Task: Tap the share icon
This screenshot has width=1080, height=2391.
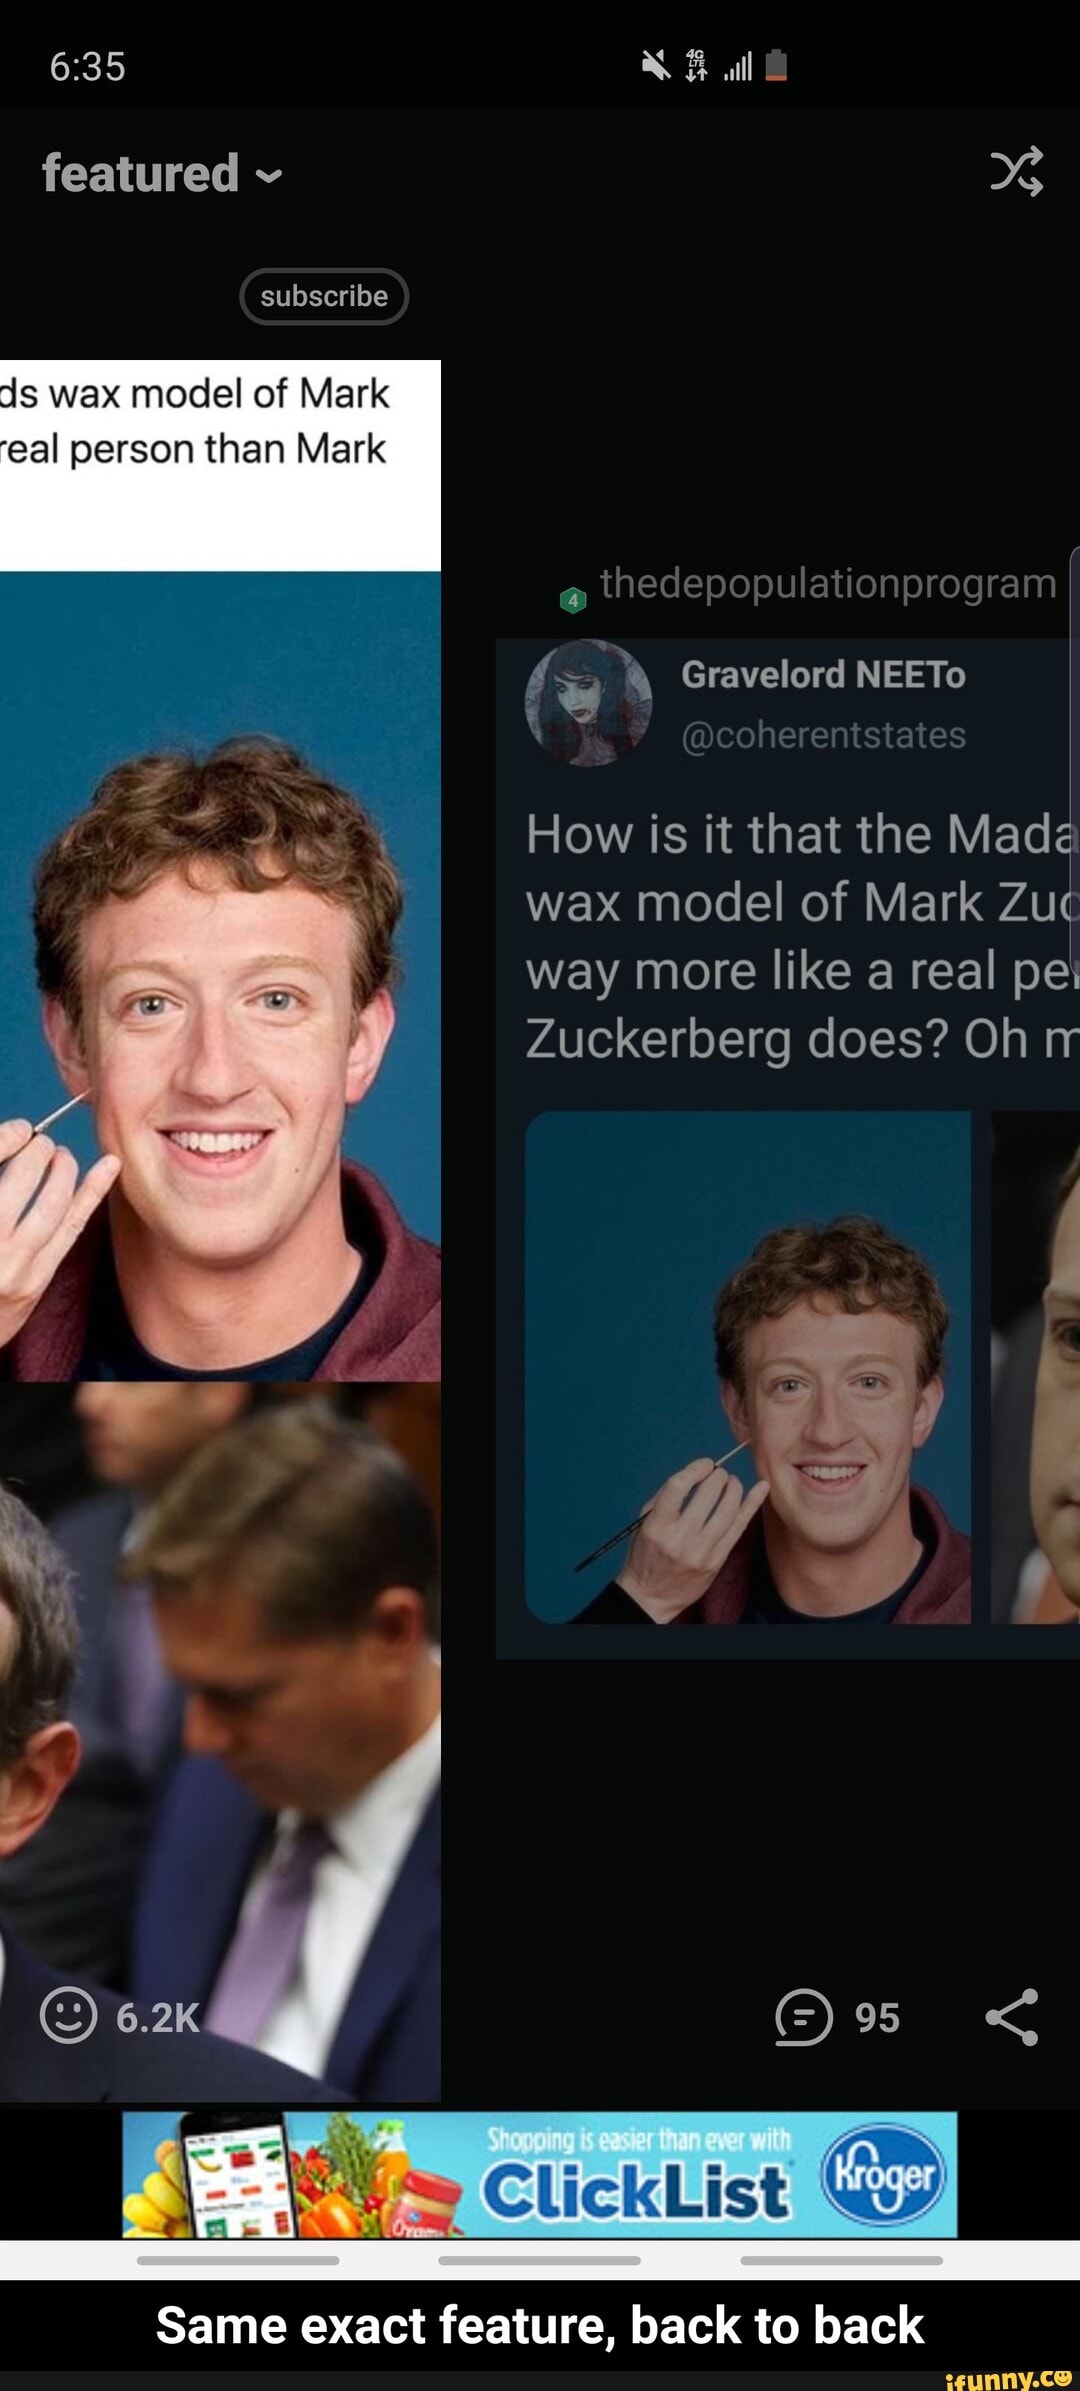Action: click(x=1012, y=2016)
